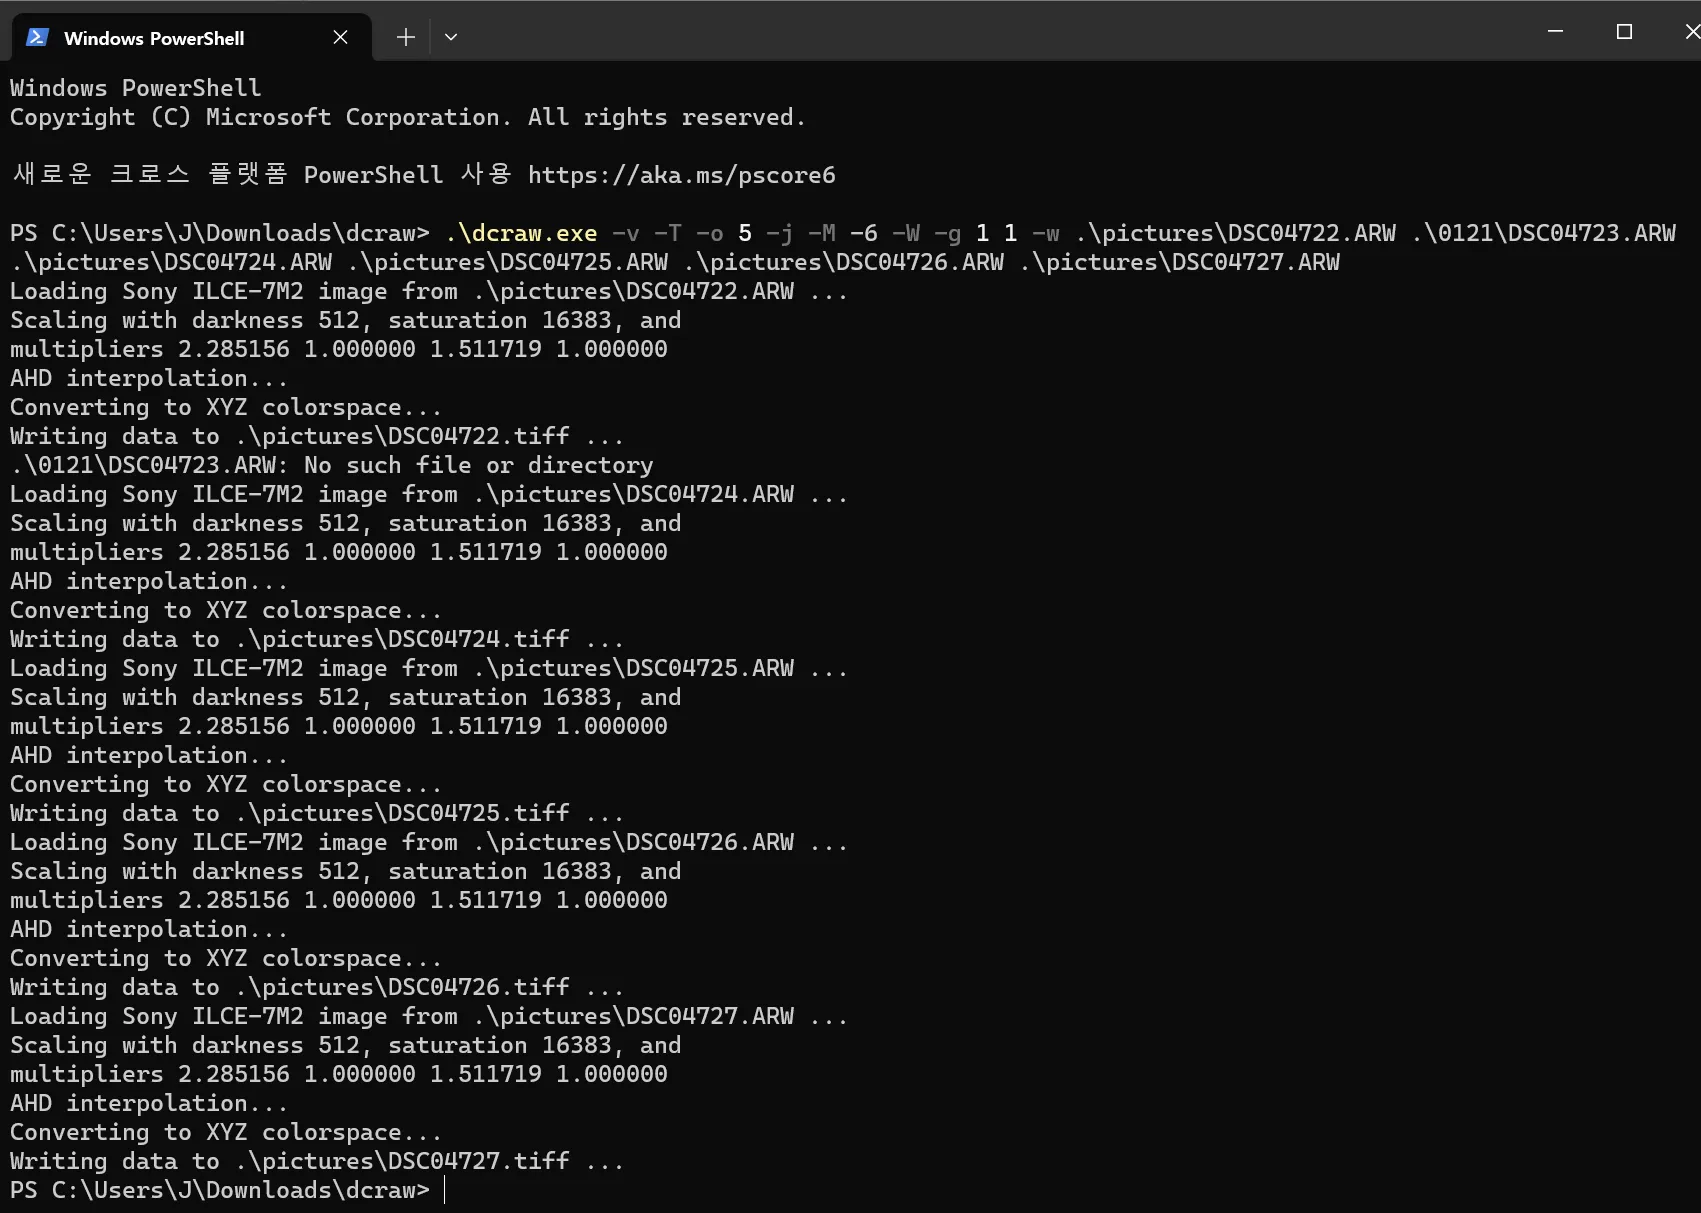Select the Windows PowerShell tab
Viewport: 1701px width, 1213px height.
pyautogui.click(x=154, y=38)
